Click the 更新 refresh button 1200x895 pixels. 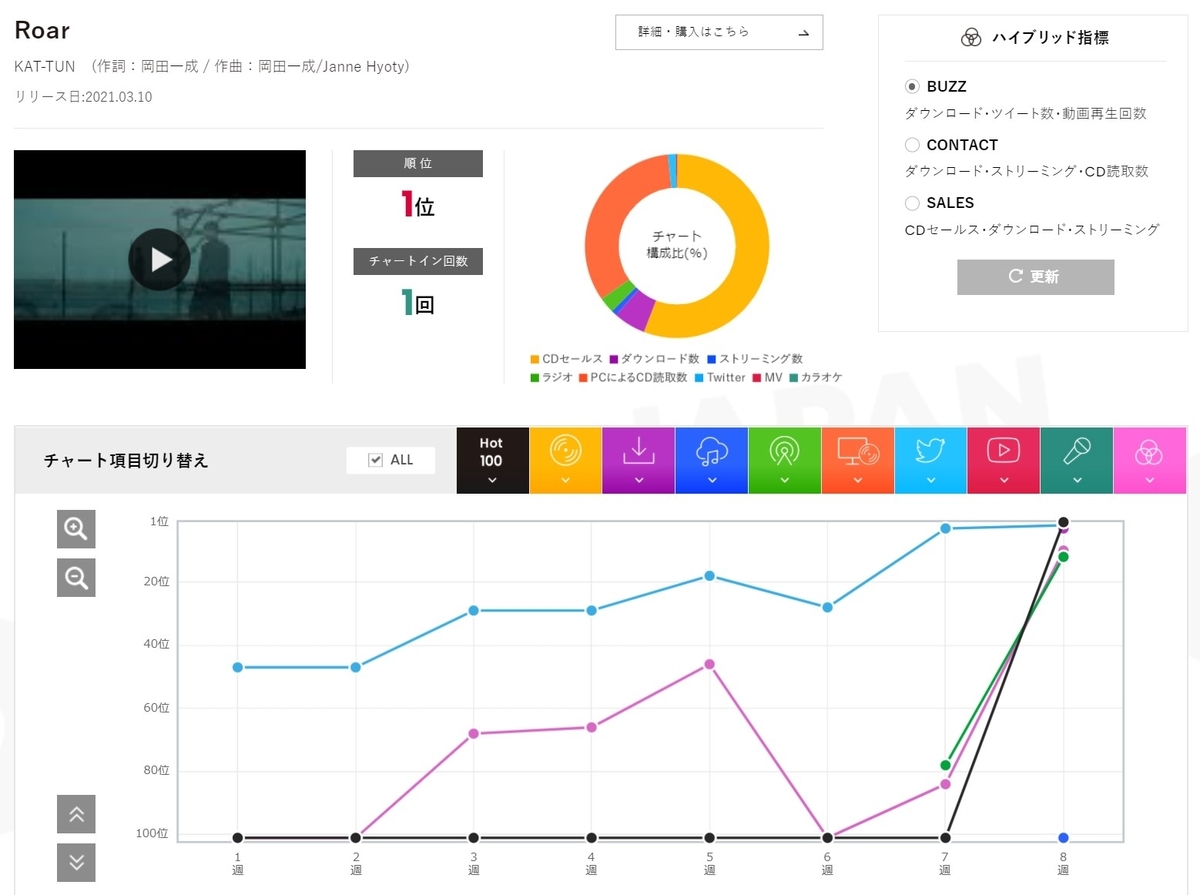1035,277
